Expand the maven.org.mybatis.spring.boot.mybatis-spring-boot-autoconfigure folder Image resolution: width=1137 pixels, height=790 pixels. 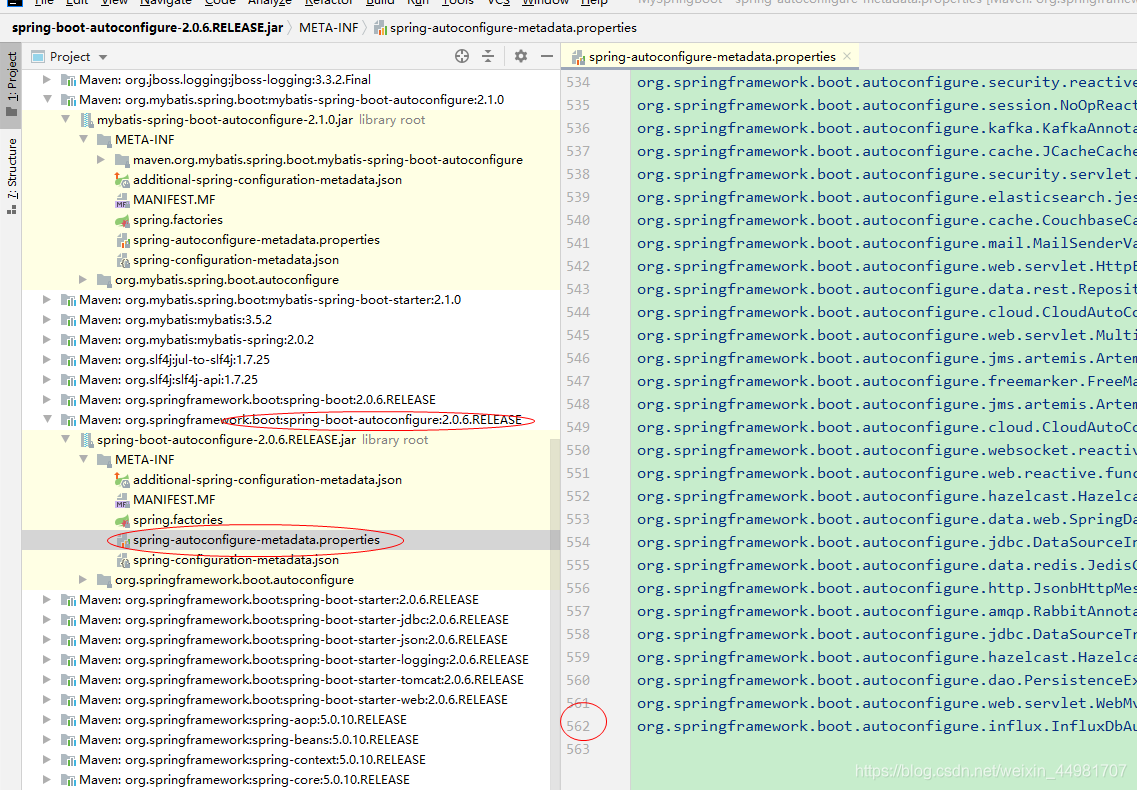tap(101, 160)
